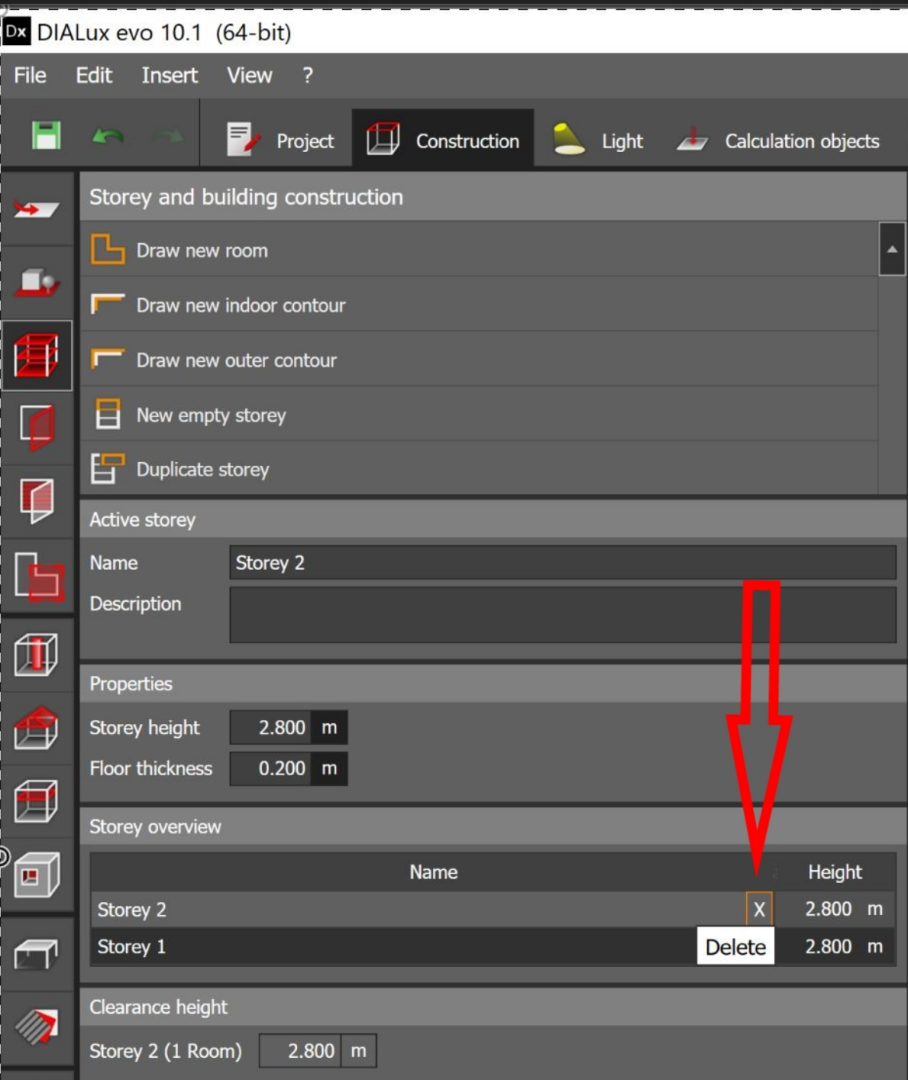Select the roof tool with red pitched top
908x1080 pixels.
(37, 728)
